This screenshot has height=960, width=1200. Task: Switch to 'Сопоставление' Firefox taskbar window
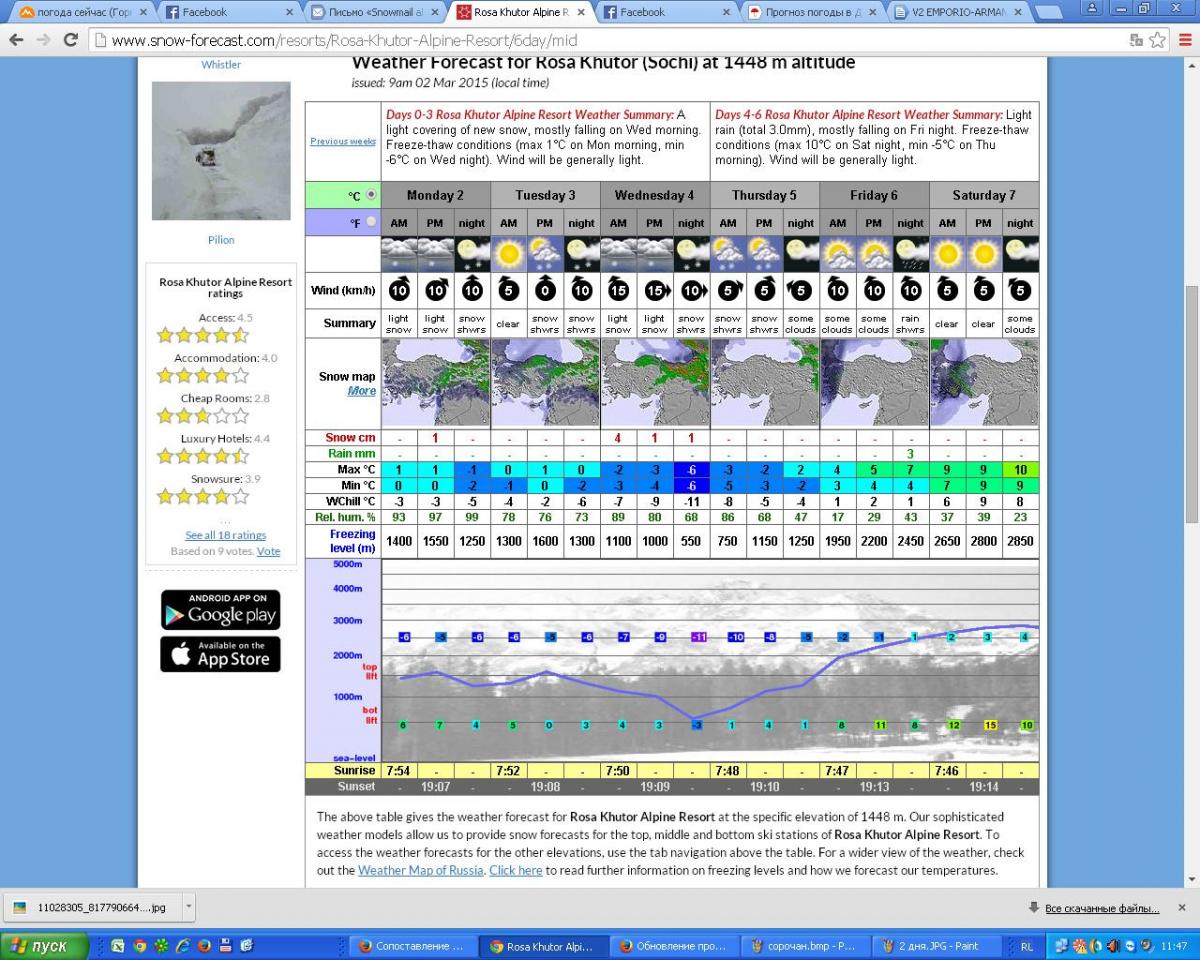(413, 945)
